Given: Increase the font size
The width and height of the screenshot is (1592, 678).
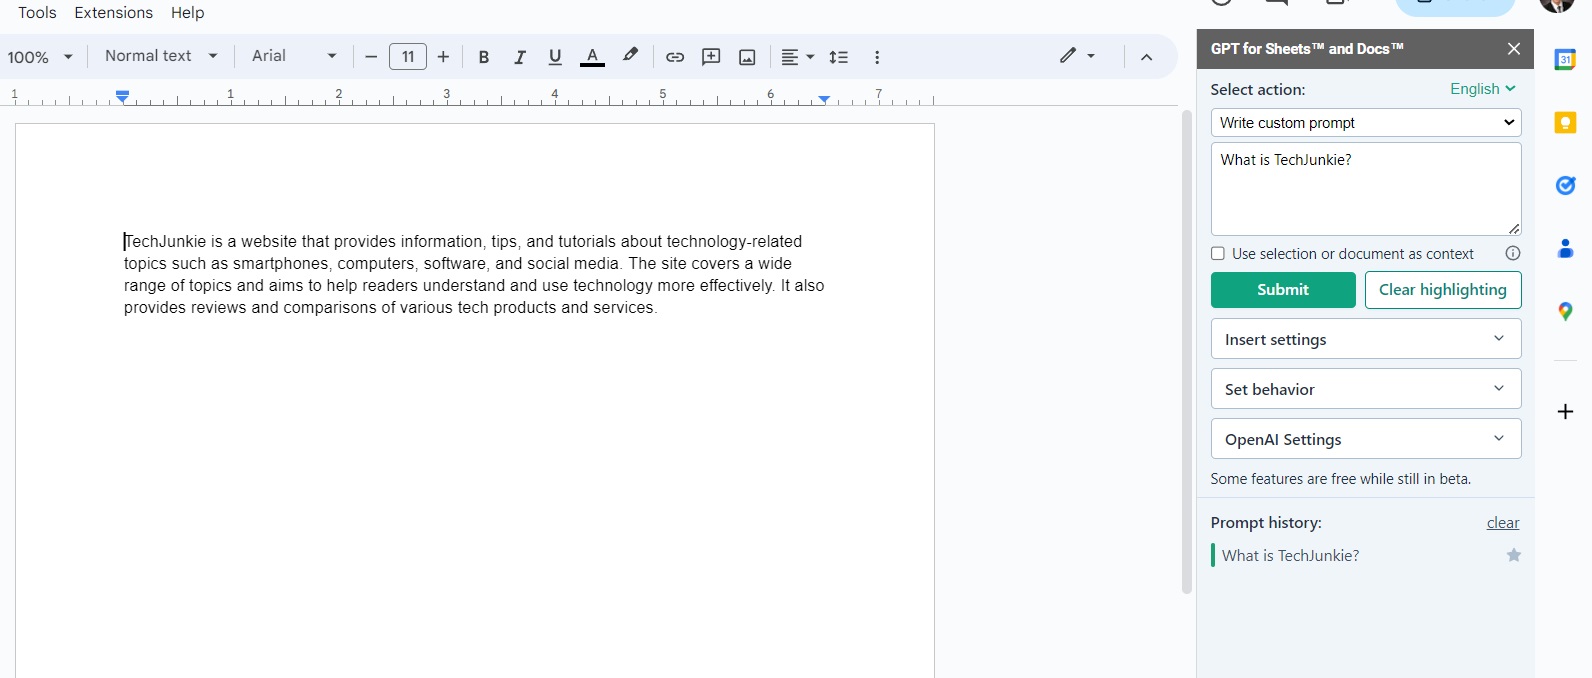Looking at the screenshot, I should click(x=443, y=57).
